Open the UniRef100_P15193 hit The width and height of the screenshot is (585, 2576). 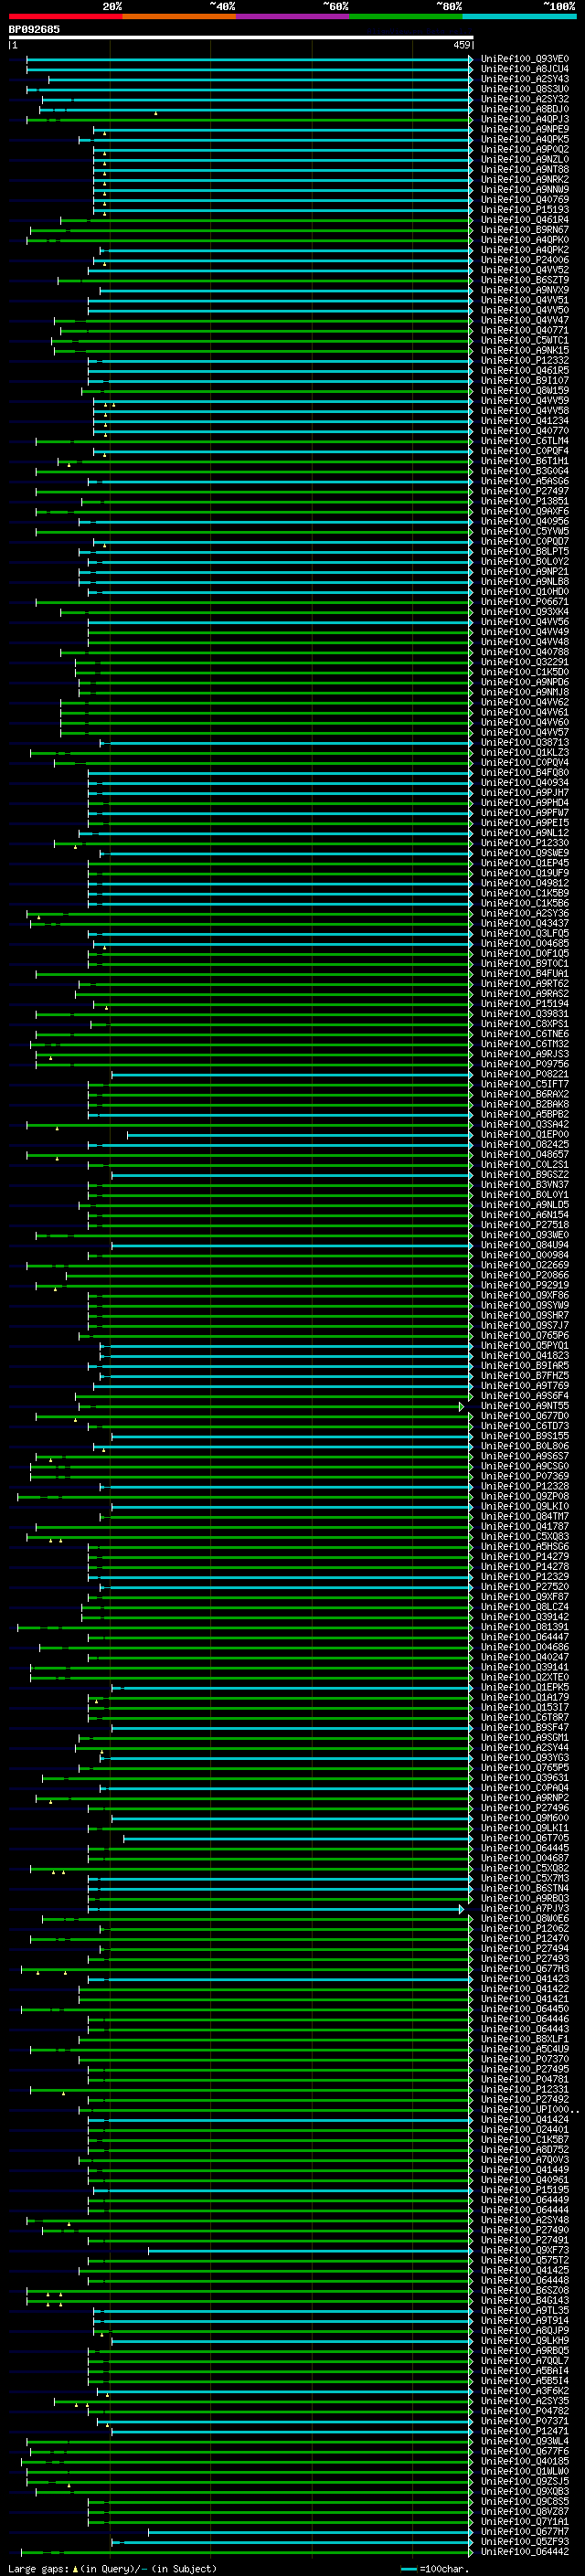point(524,210)
